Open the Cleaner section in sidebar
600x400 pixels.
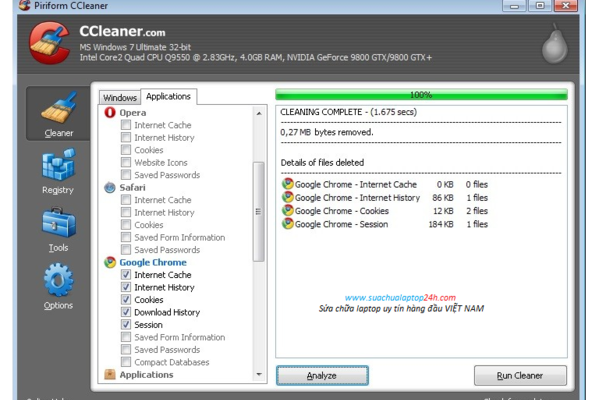[x=59, y=110]
